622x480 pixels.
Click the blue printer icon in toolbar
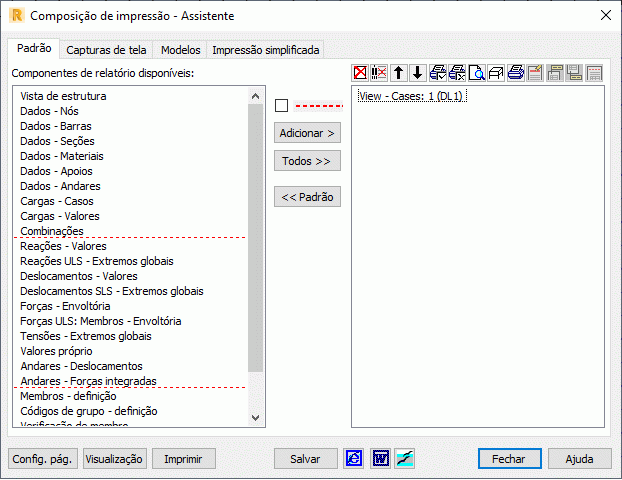[x=516, y=73]
